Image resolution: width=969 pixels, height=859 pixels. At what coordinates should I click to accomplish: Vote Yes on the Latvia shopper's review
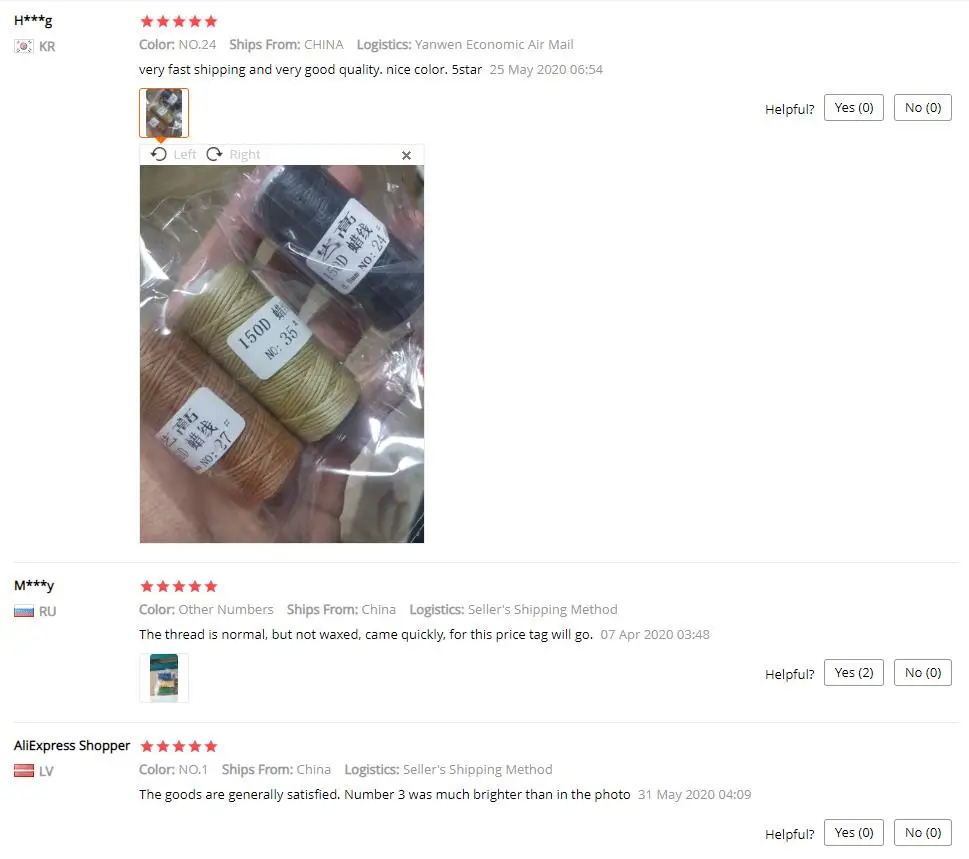click(853, 832)
